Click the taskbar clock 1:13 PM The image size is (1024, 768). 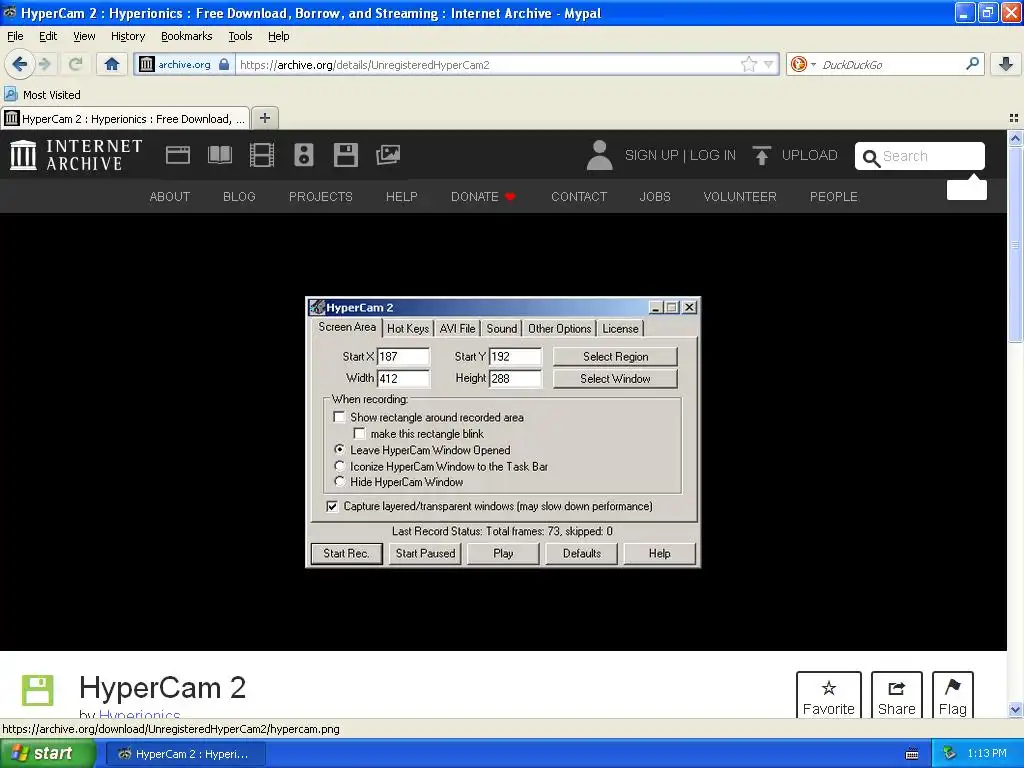(x=987, y=754)
